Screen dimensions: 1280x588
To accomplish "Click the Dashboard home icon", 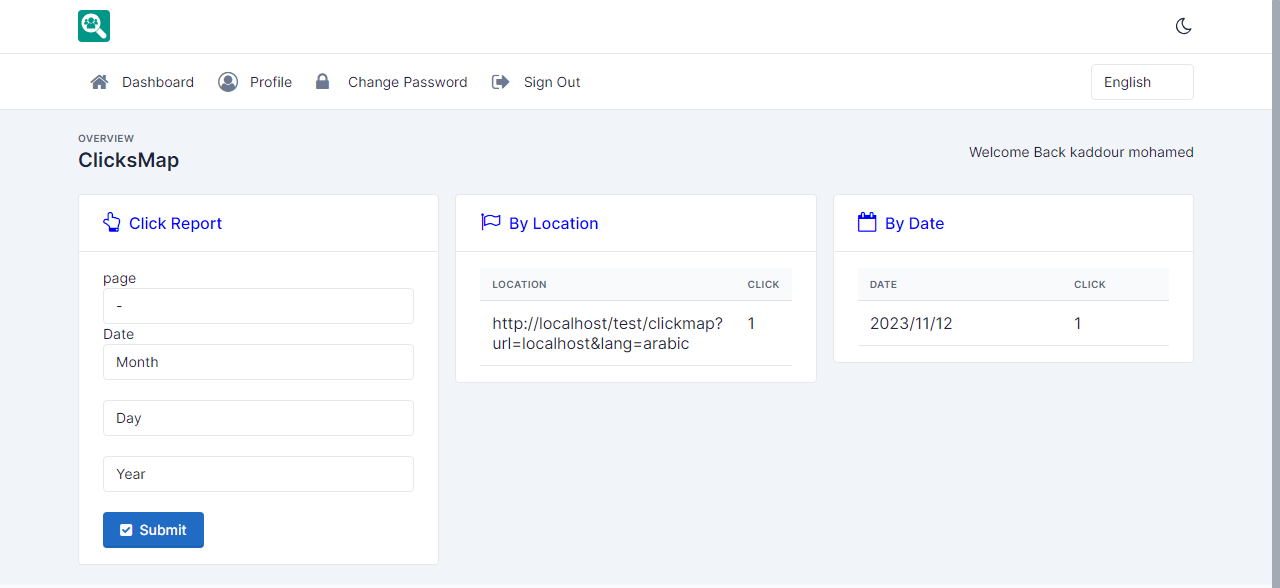I will coord(99,82).
